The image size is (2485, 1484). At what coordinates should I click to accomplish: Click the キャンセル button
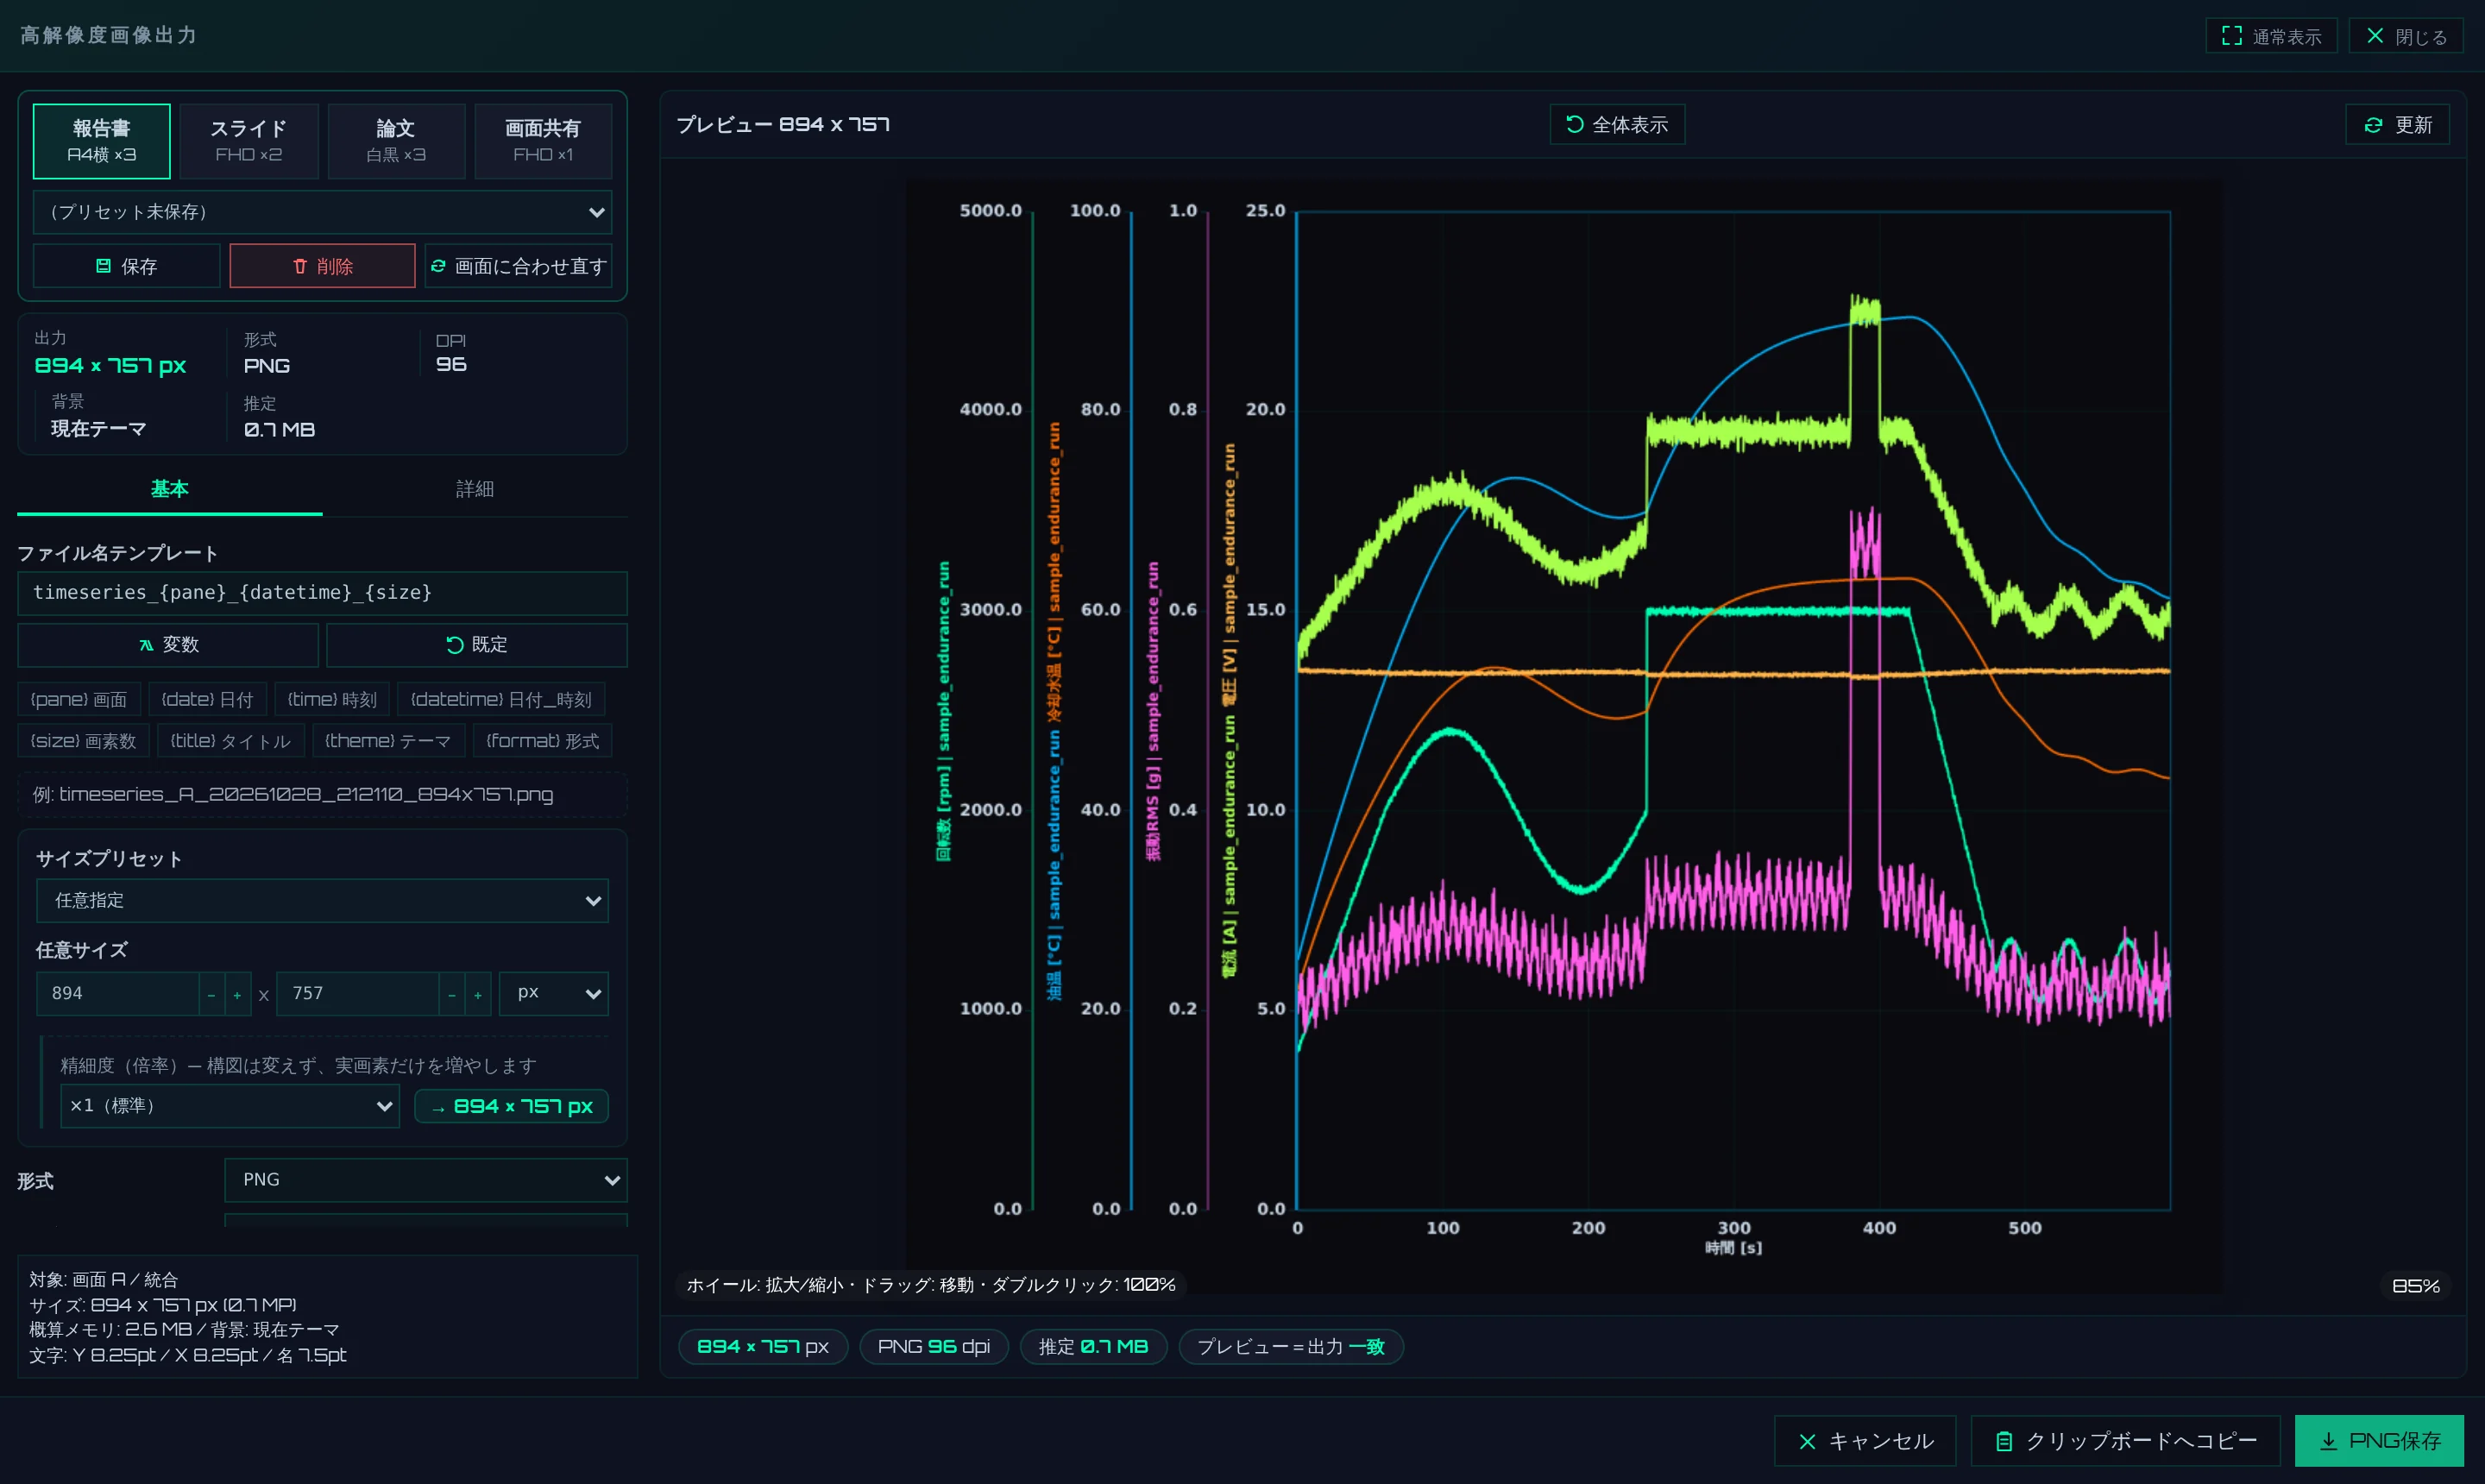point(1865,1441)
